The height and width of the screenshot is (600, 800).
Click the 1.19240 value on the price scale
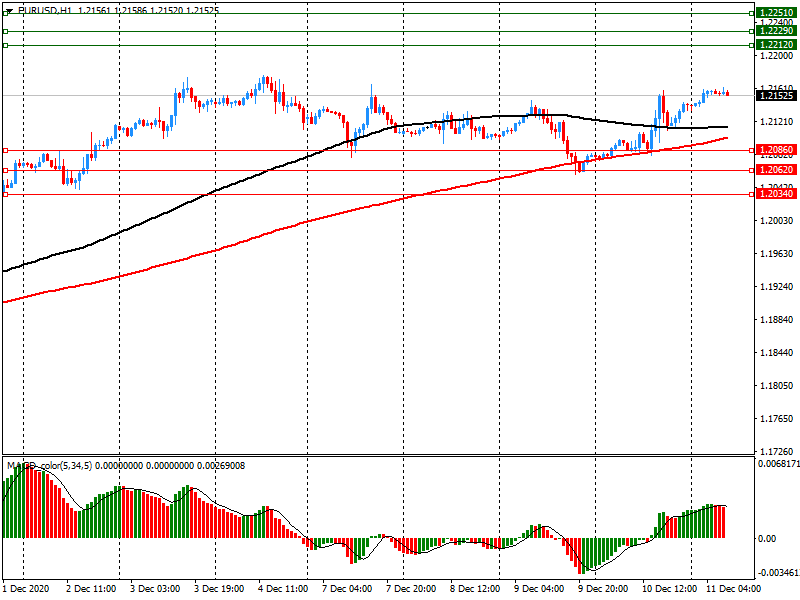pos(777,287)
